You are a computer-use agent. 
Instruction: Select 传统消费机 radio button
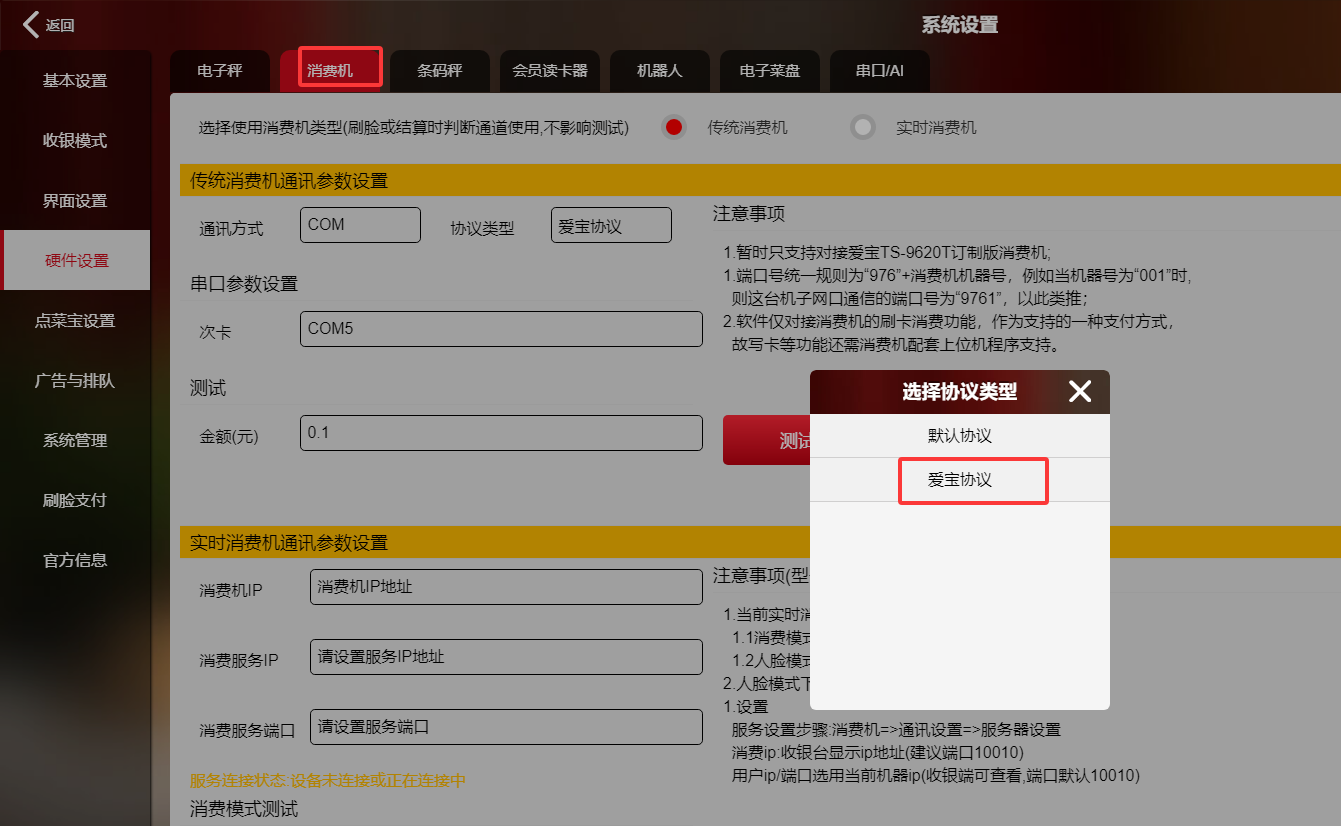(674, 127)
